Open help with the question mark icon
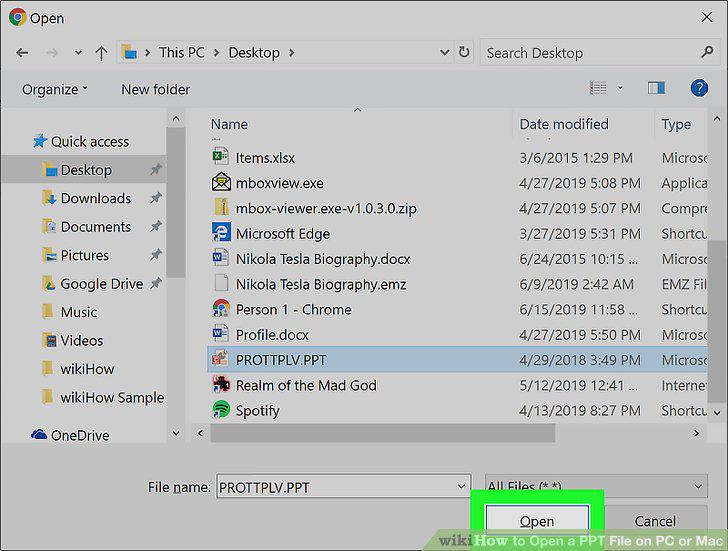Viewport: 728px width, 551px height. pos(699,88)
